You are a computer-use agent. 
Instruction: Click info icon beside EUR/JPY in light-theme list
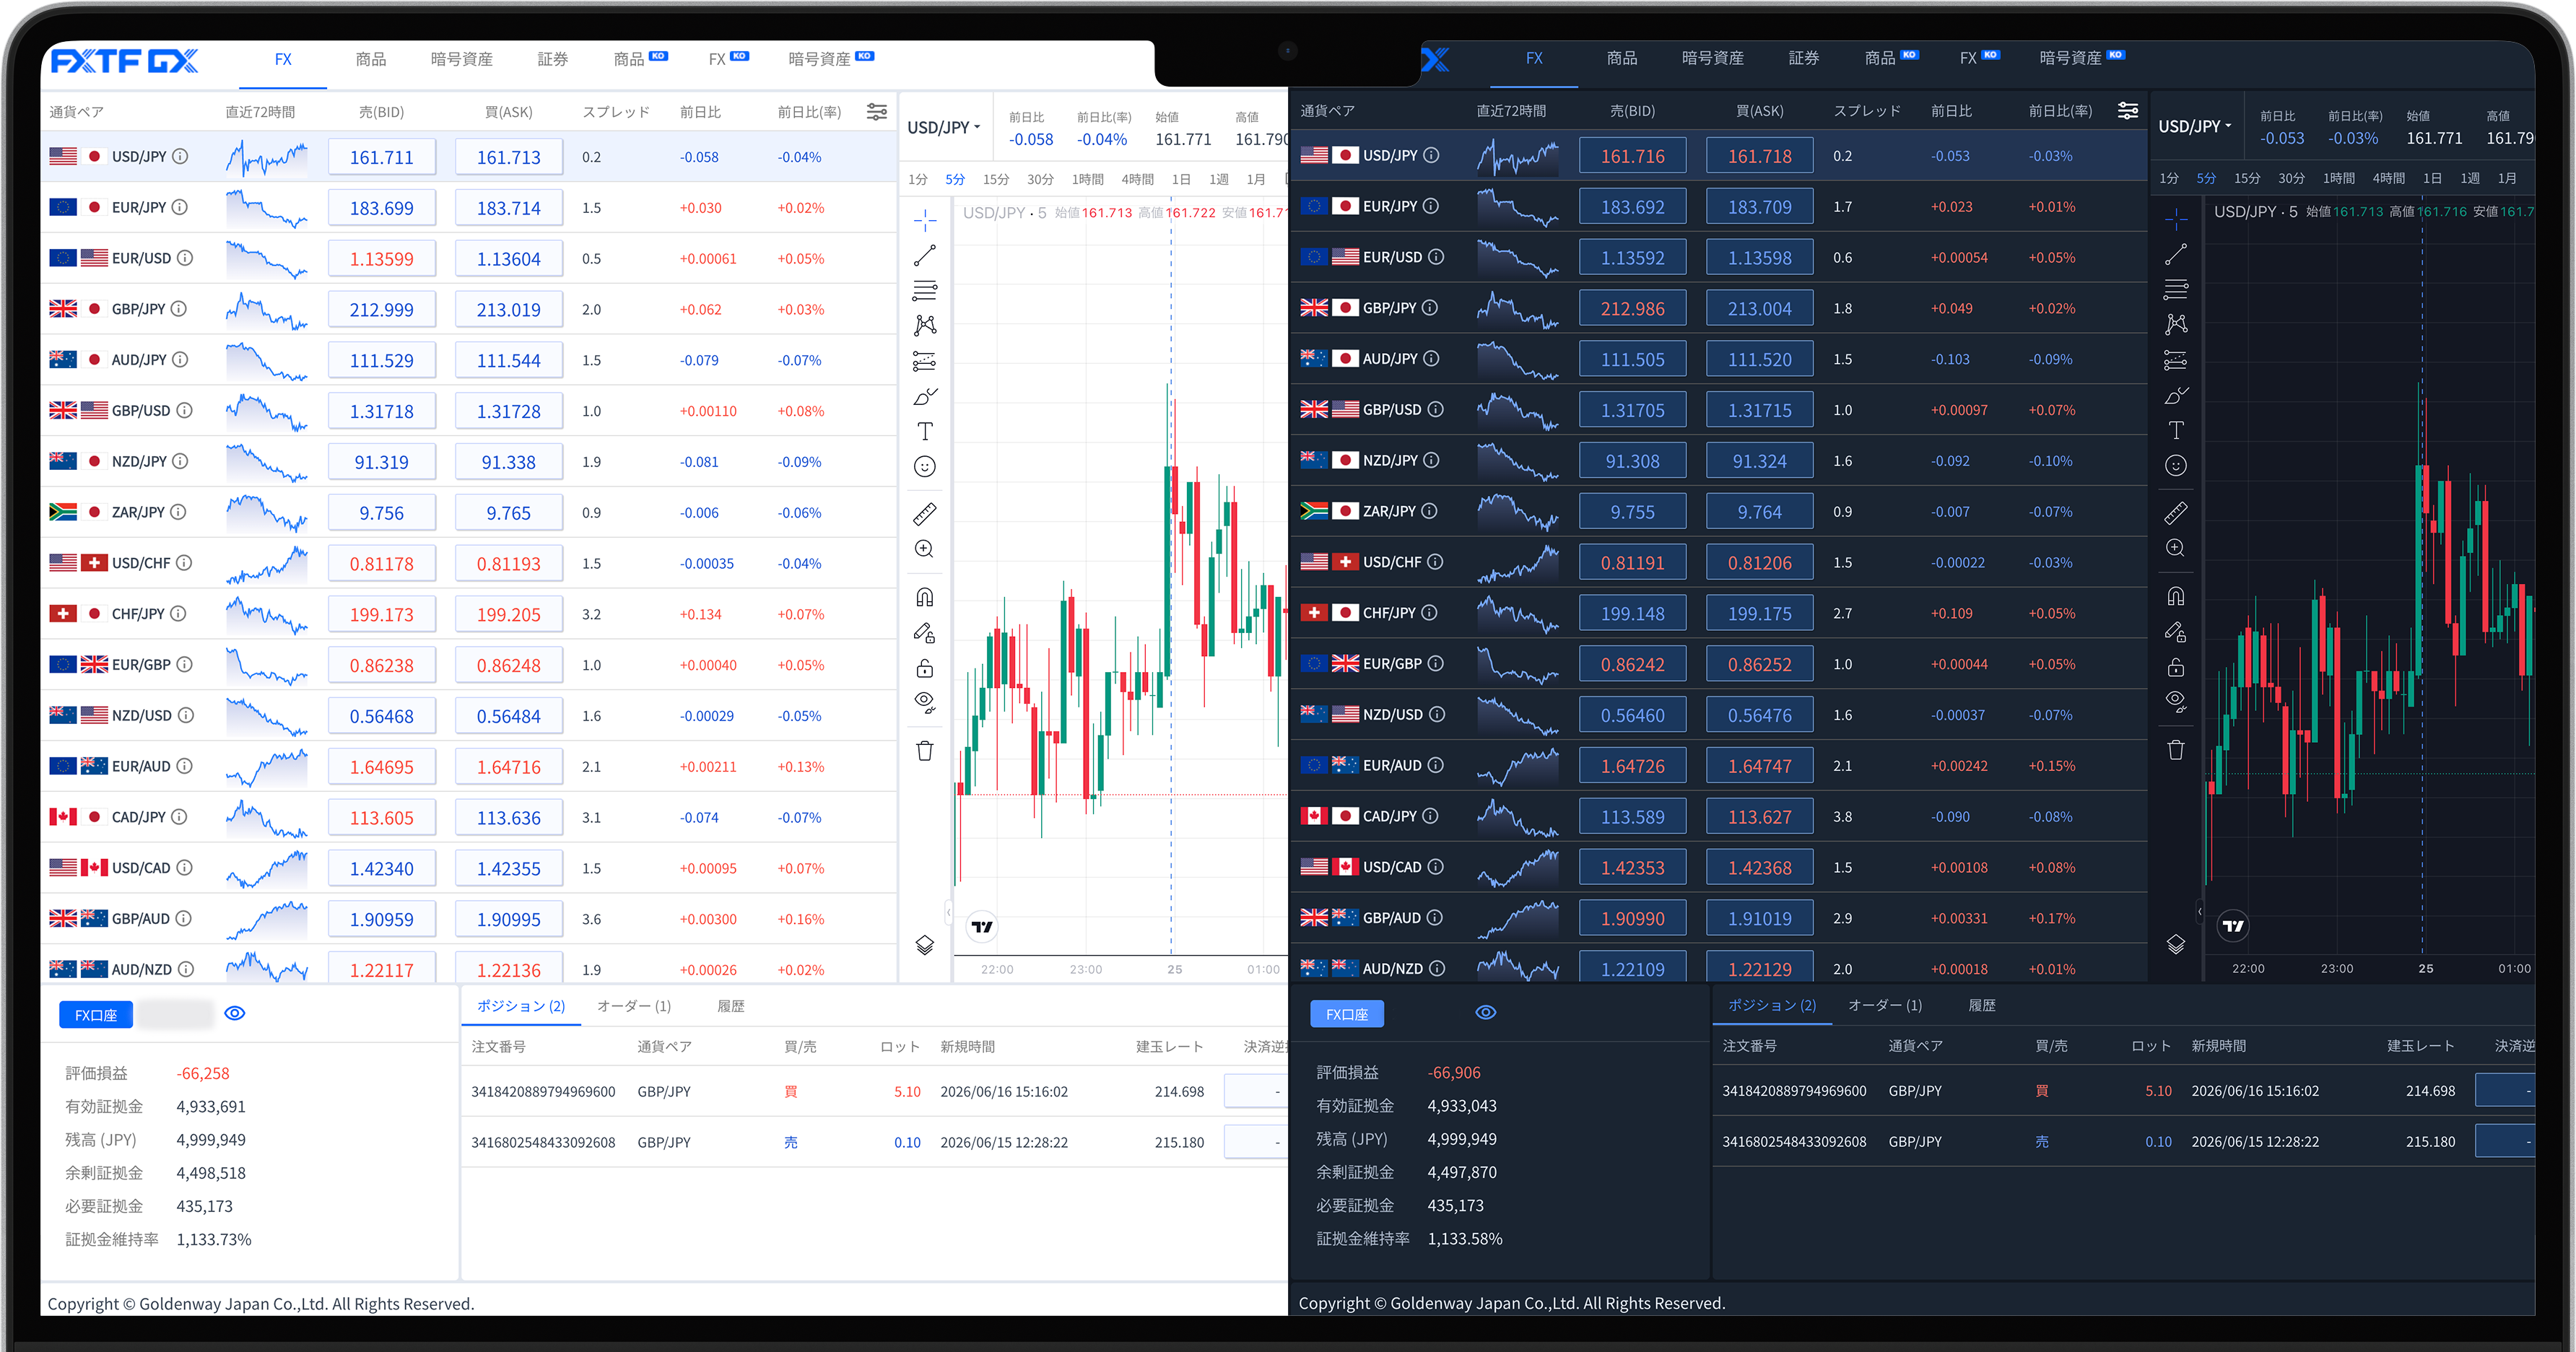(x=180, y=207)
